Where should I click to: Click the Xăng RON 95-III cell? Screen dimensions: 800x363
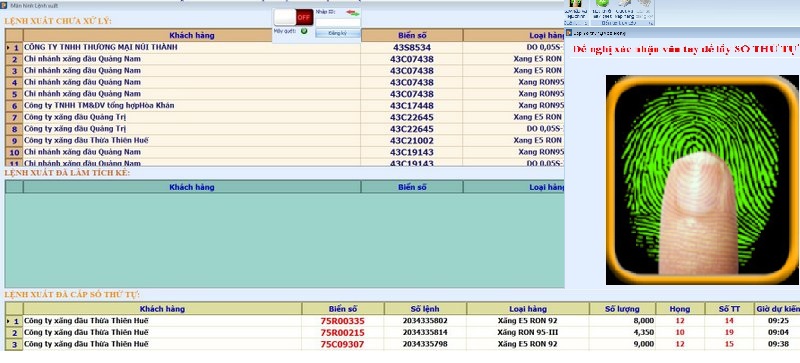pos(528,332)
